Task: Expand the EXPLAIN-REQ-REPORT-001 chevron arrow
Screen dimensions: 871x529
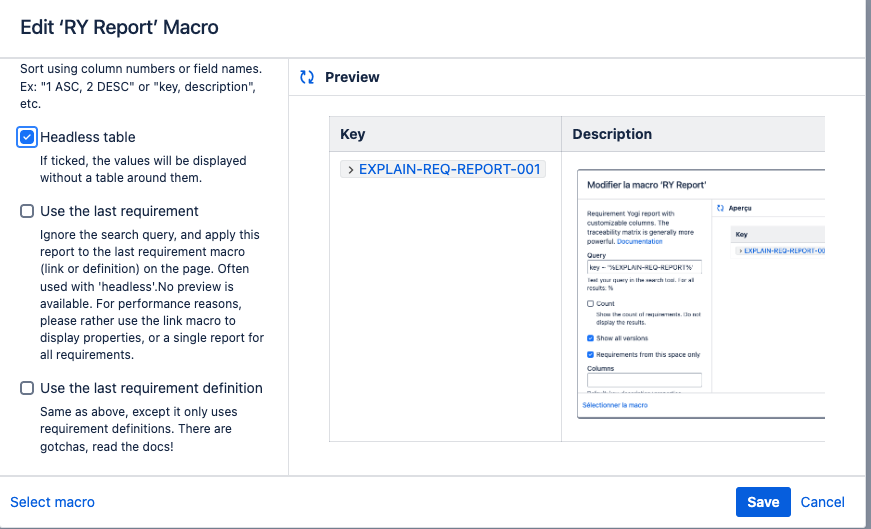Action: click(x=350, y=170)
